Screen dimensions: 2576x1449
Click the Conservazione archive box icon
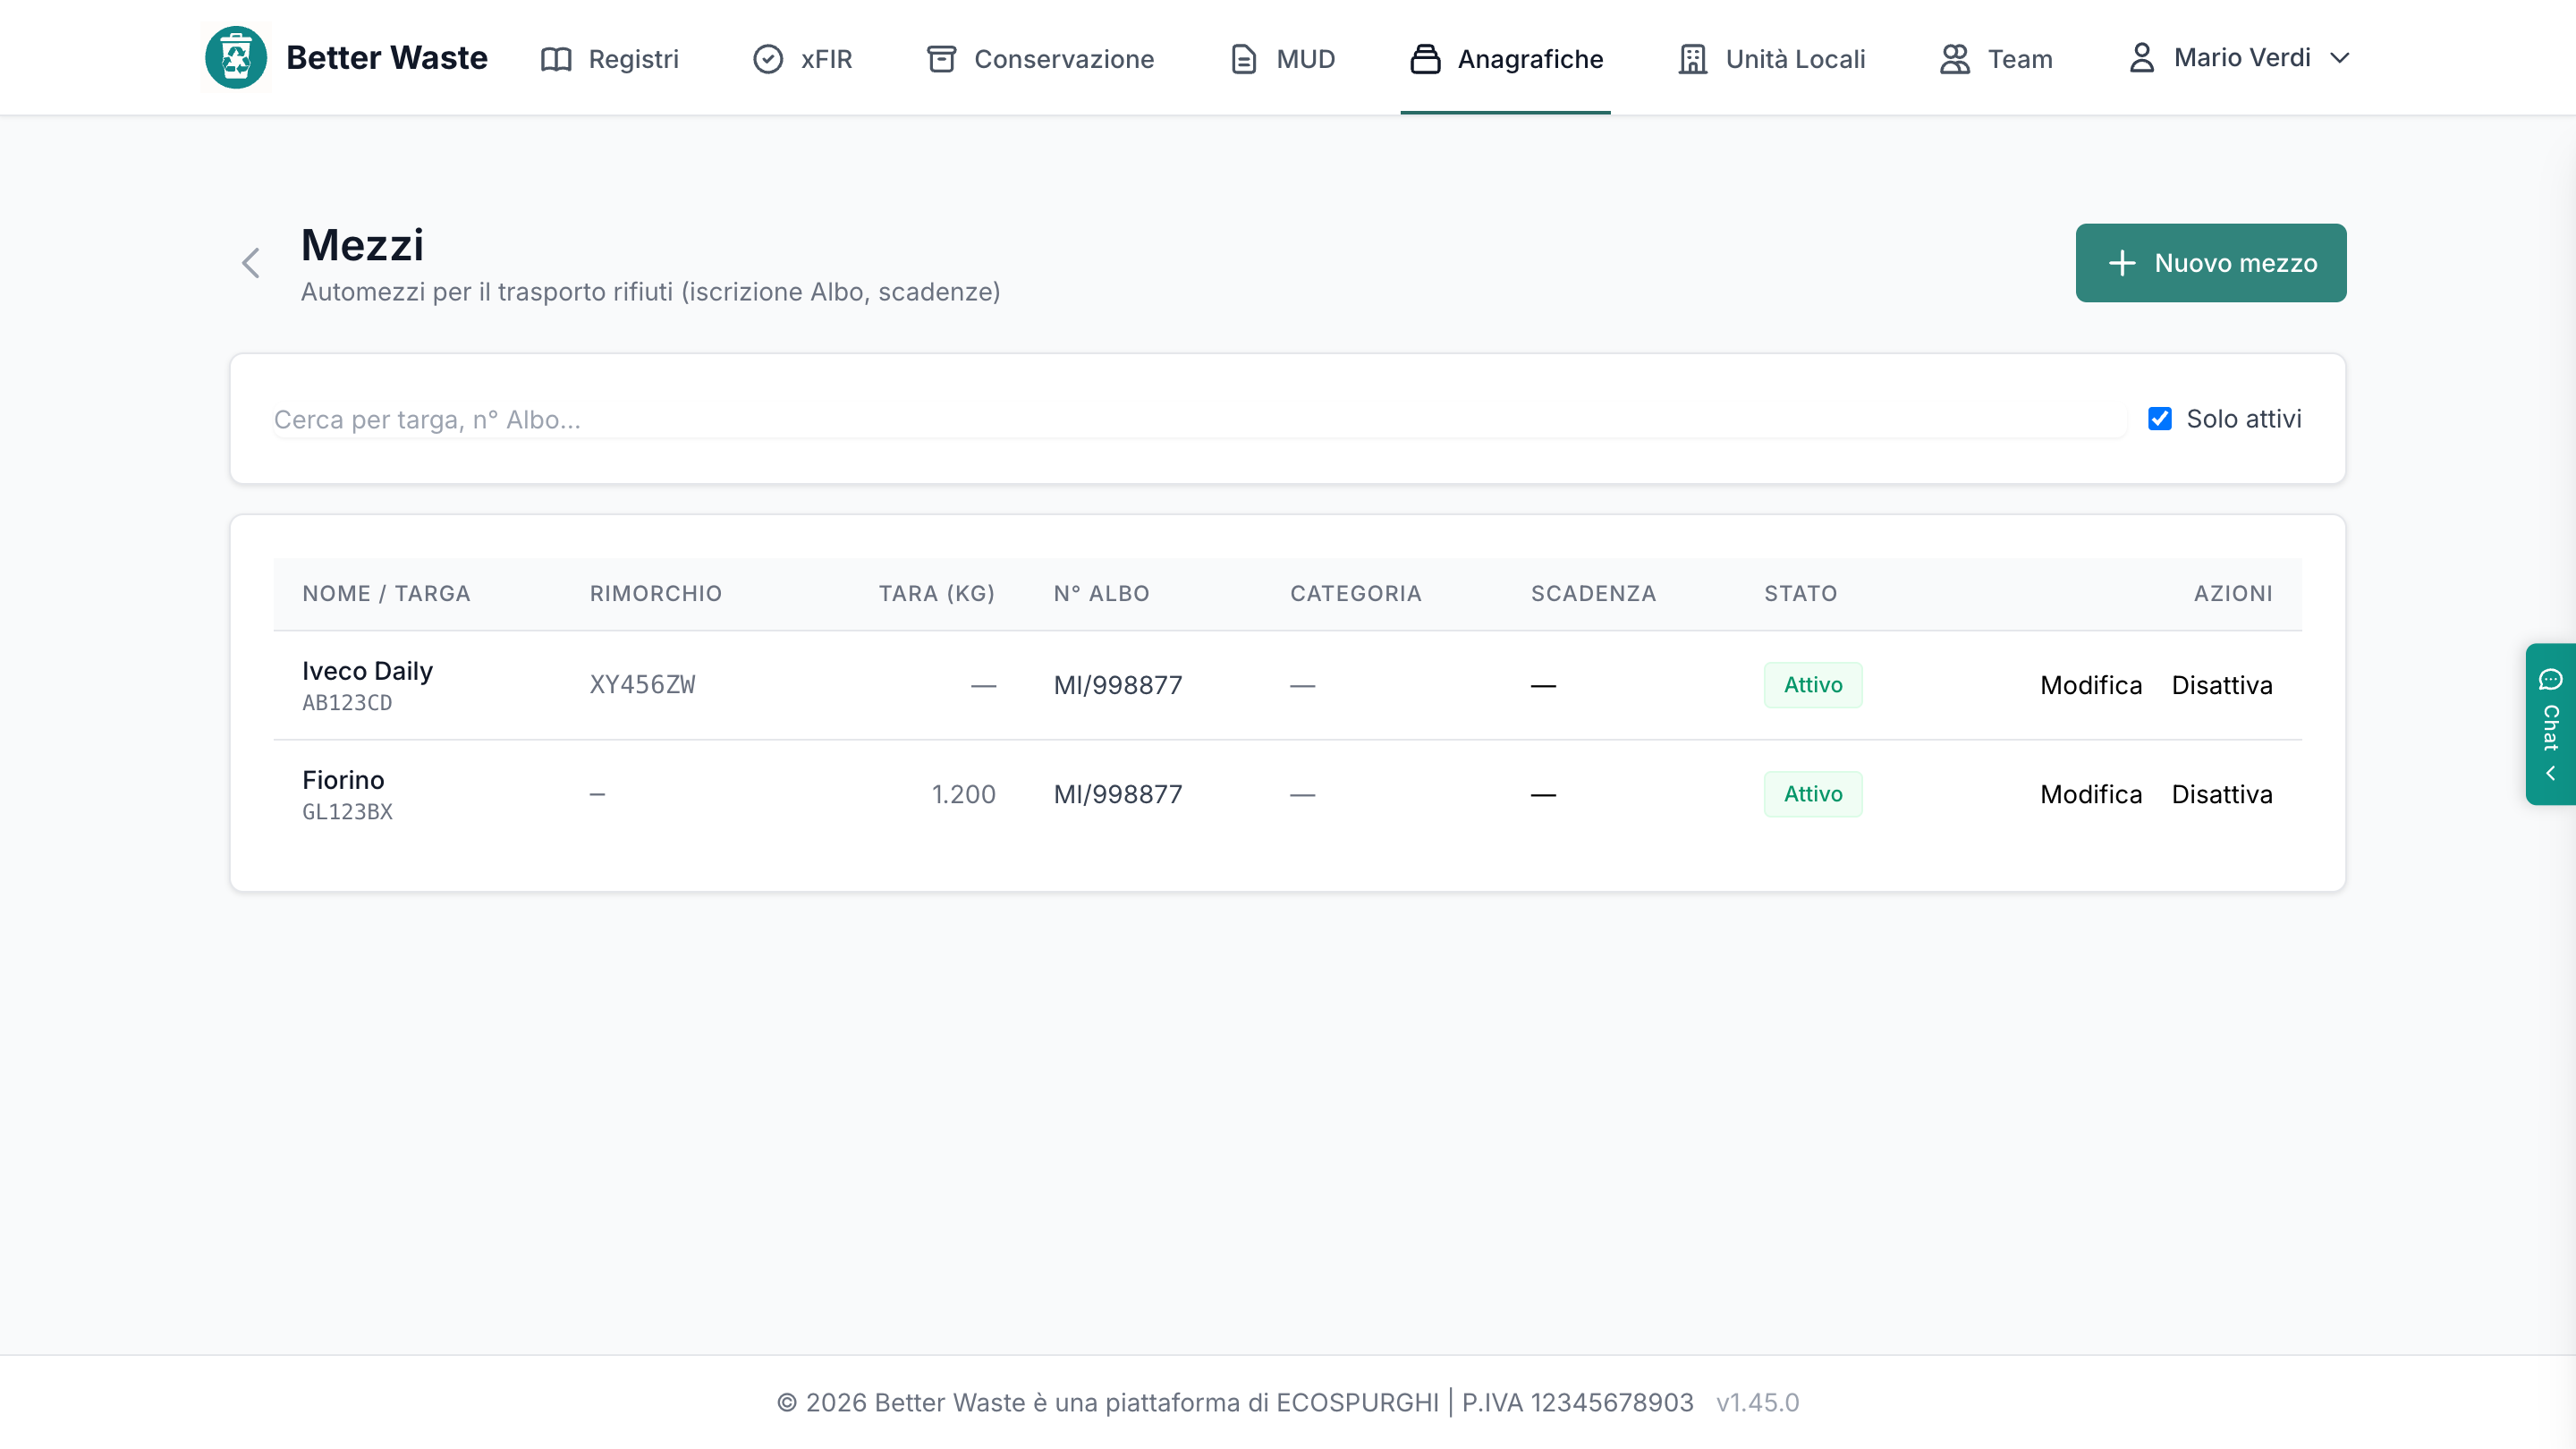(941, 59)
